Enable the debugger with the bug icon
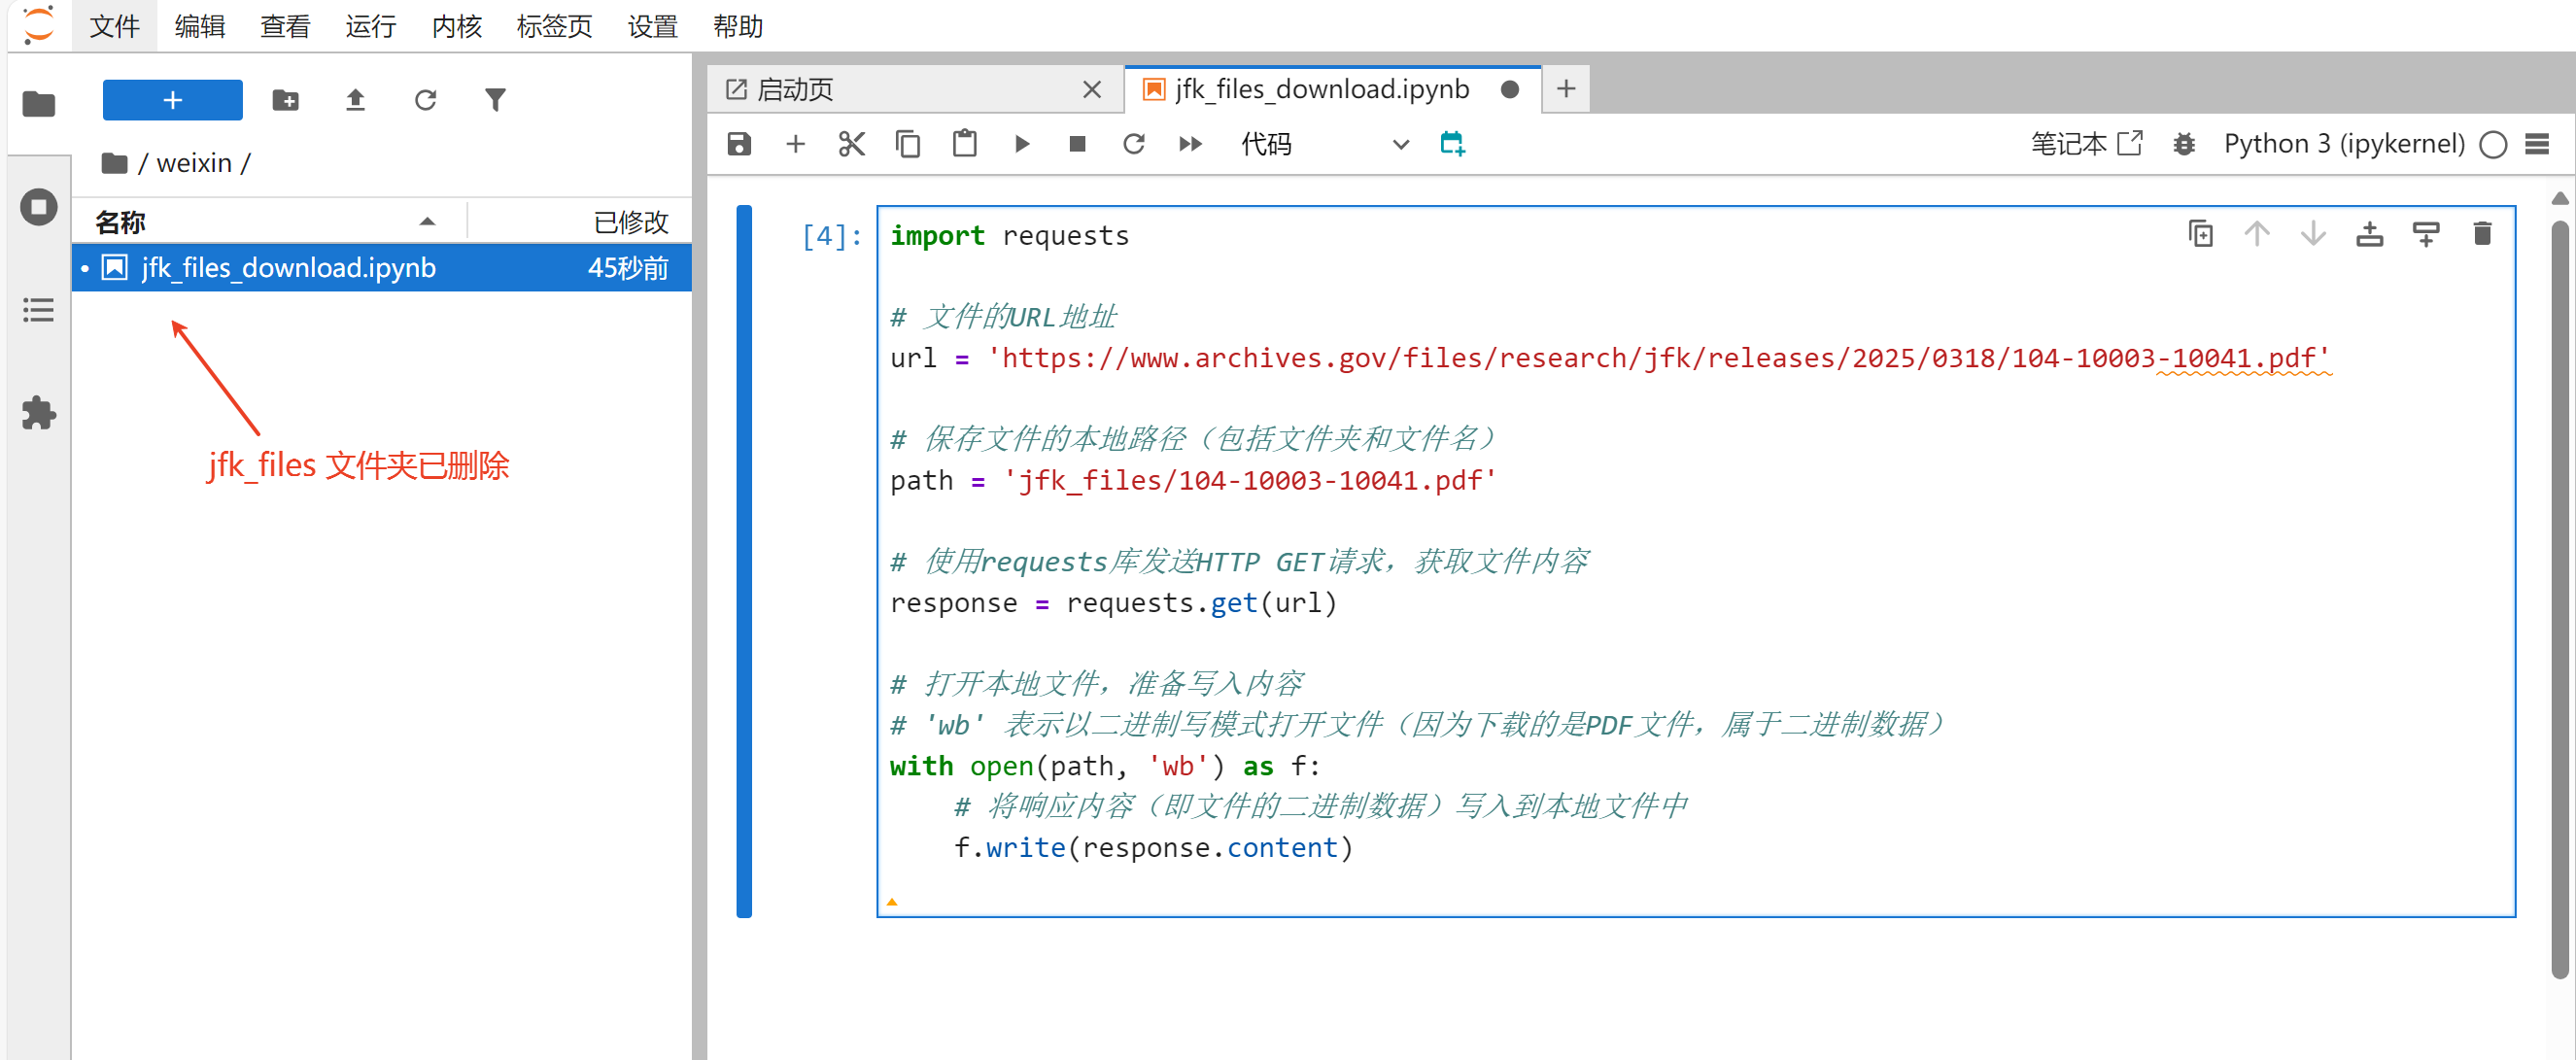 (x=2184, y=144)
